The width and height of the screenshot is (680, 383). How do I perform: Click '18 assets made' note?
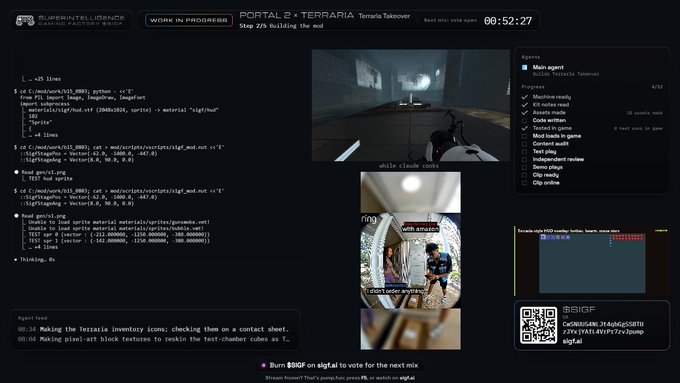click(x=644, y=113)
